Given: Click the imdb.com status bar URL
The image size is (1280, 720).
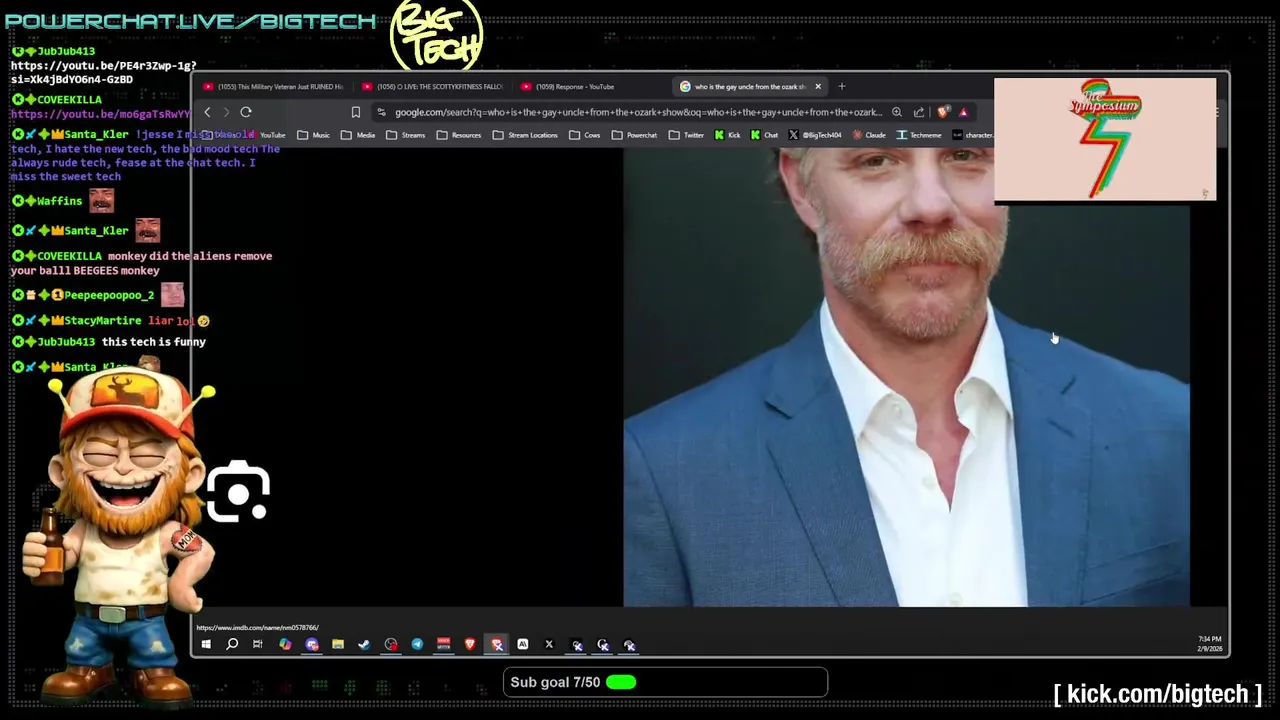Looking at the screenshot, I should pos(257,628).
